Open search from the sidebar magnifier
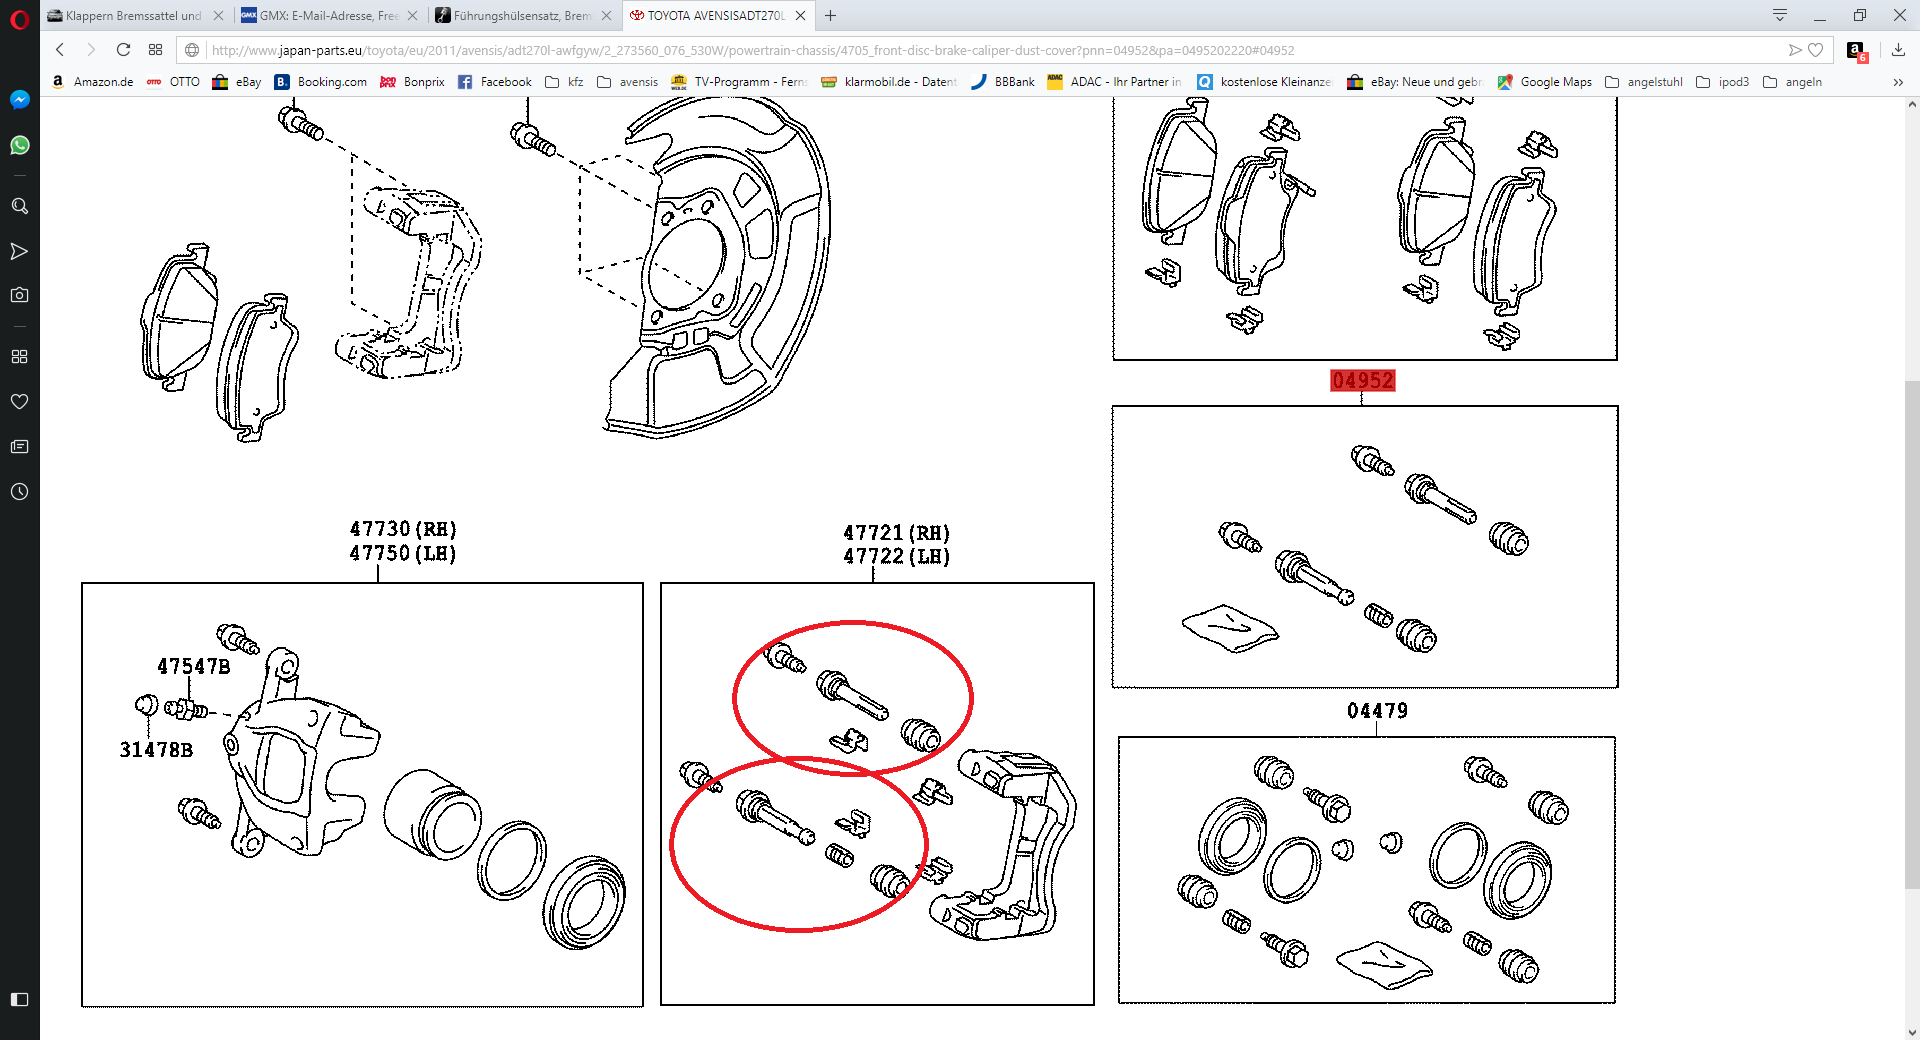The height and width of the screenshot is (1040, 1920). click(x=19, y=206)
